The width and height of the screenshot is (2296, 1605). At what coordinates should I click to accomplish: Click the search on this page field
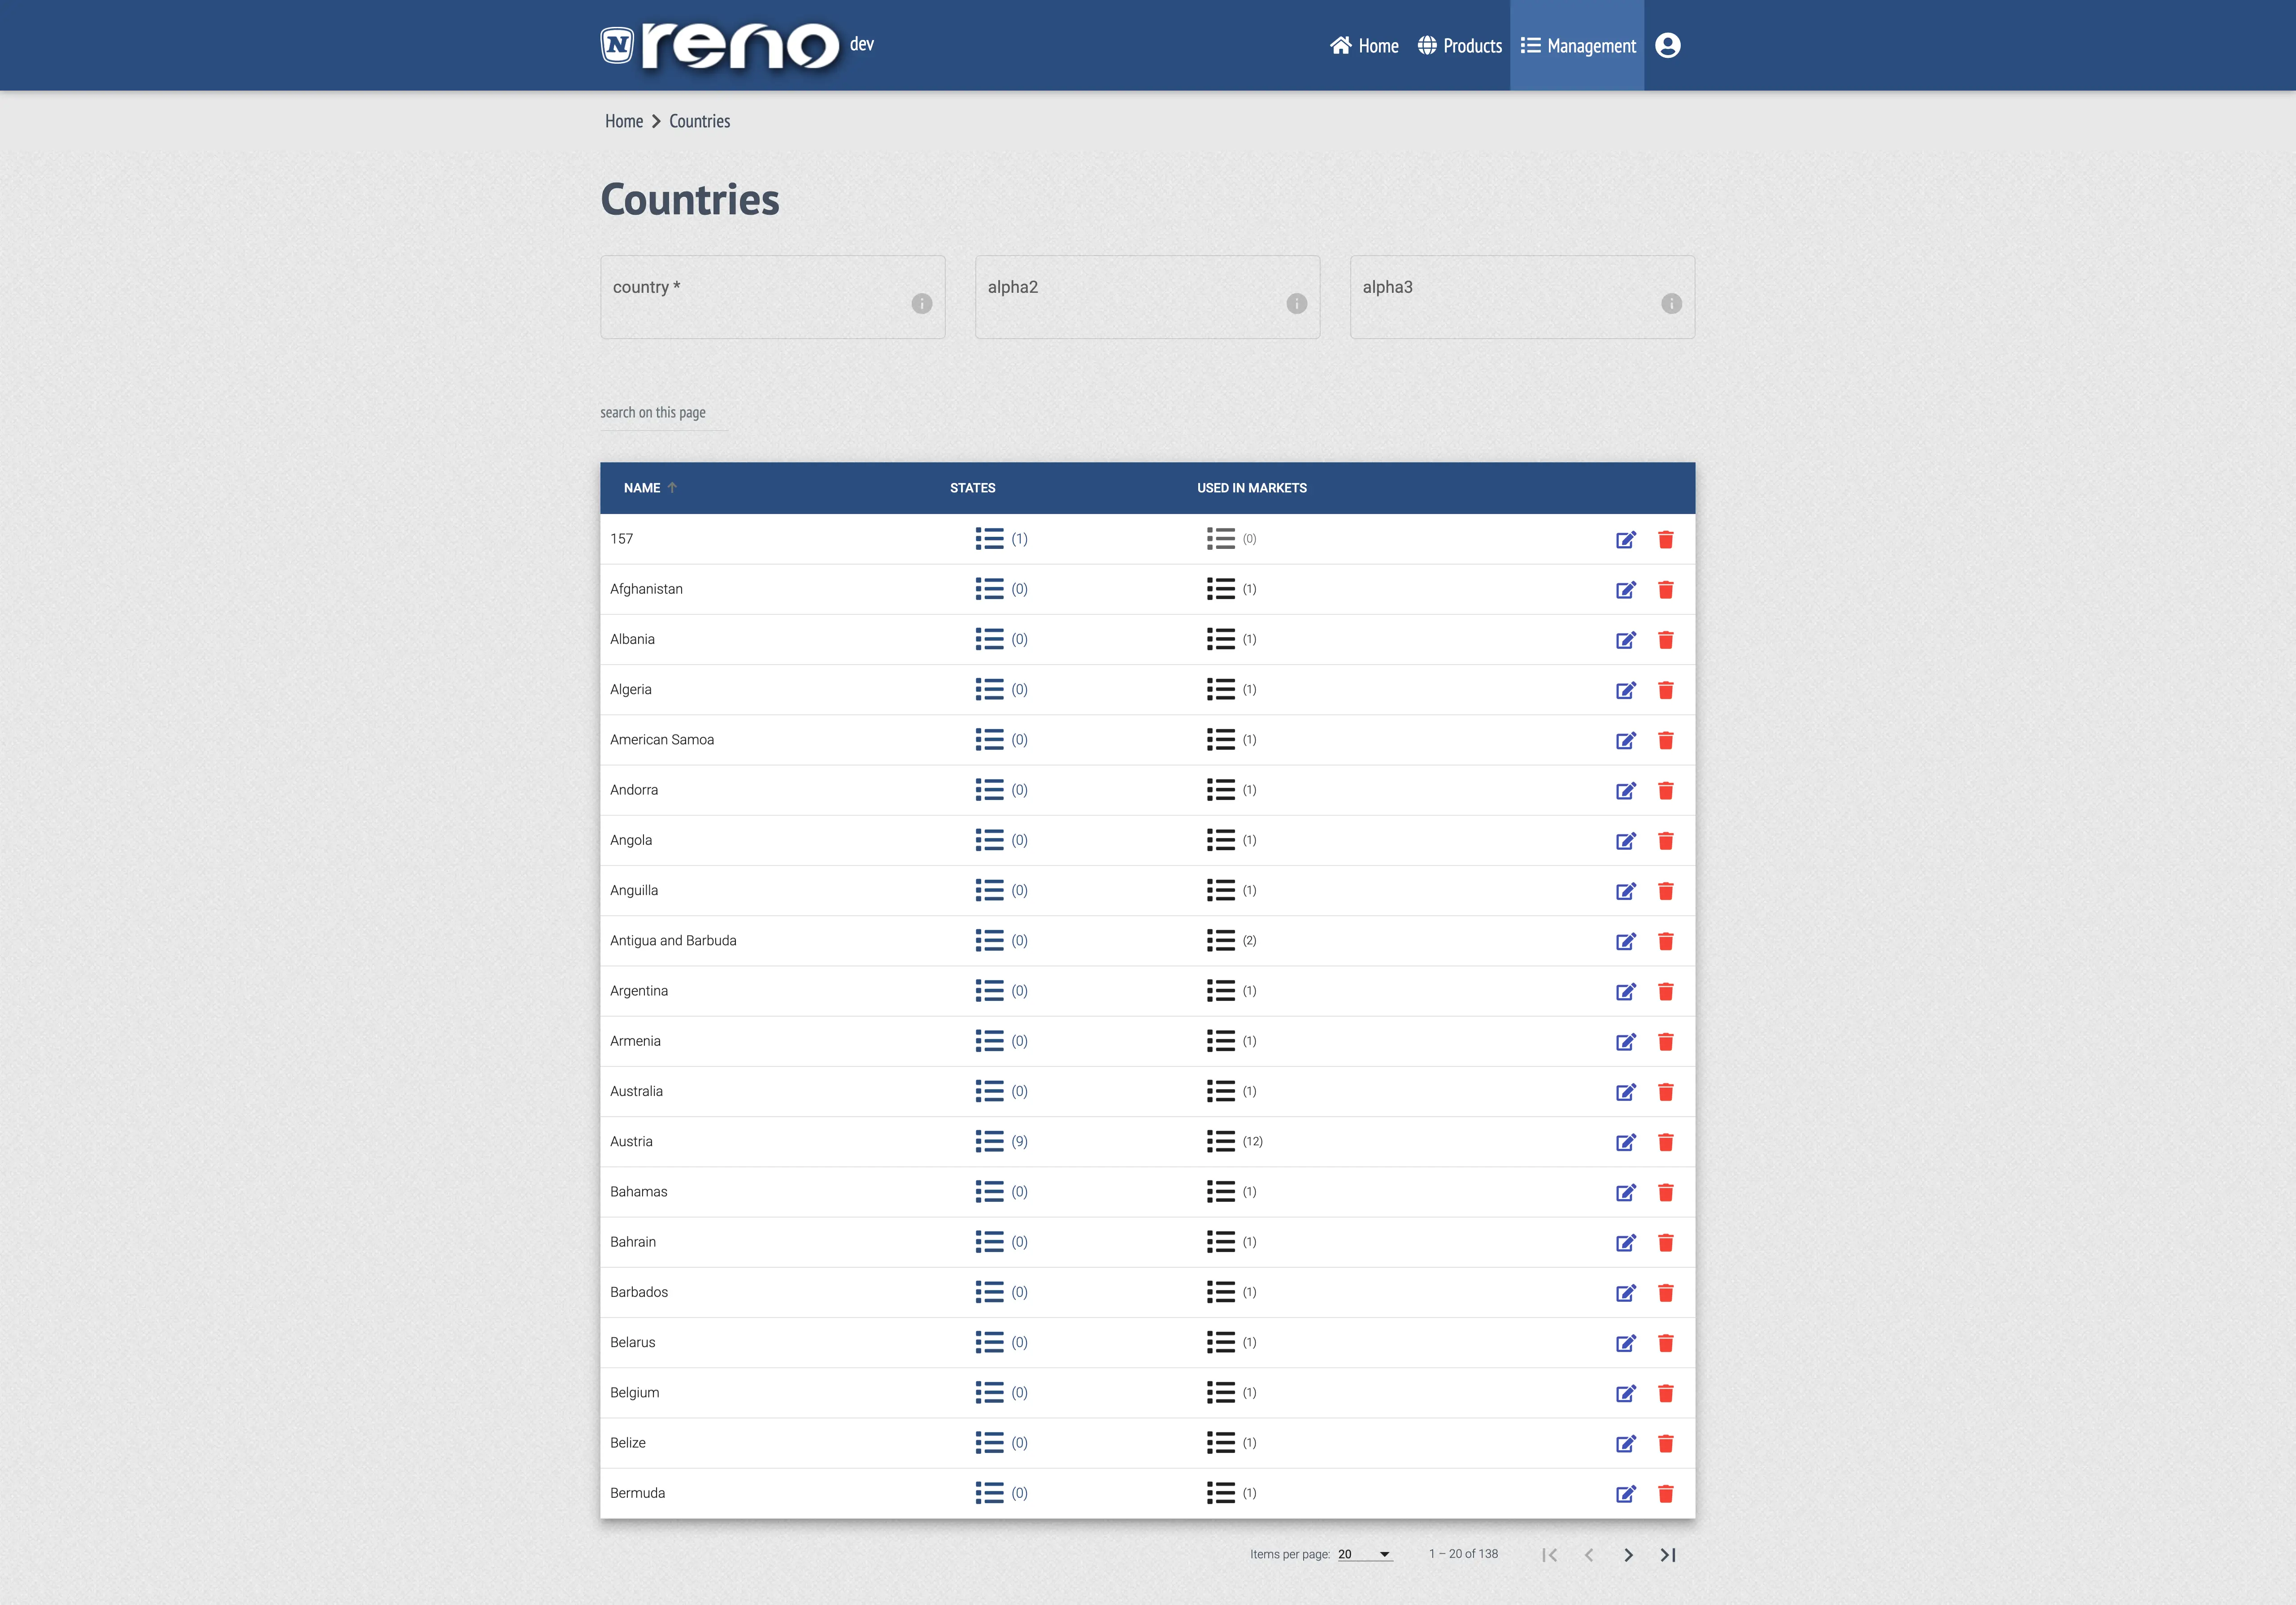click(x=663, y=413)
